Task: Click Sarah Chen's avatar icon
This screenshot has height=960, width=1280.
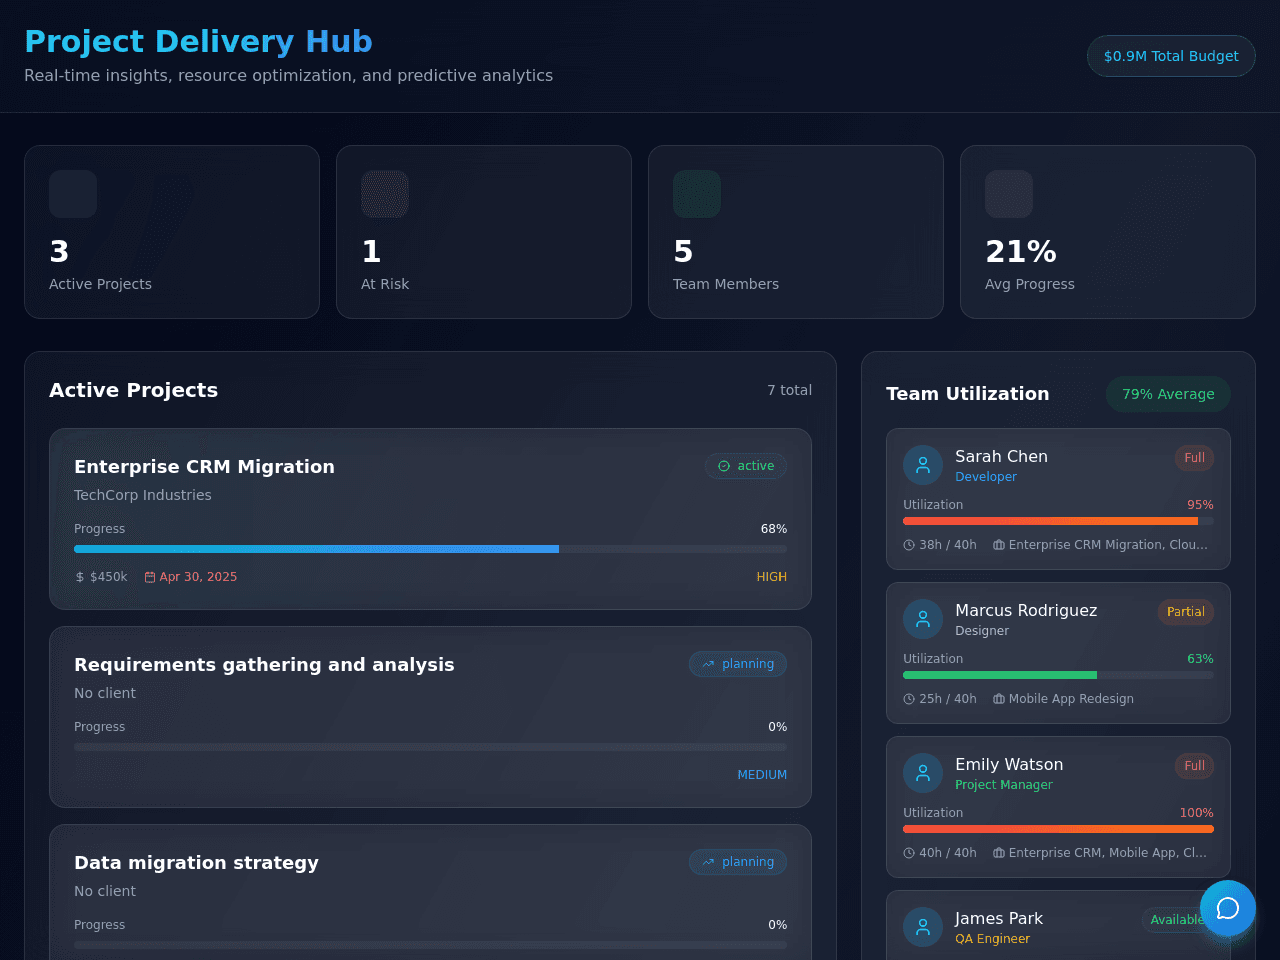Action: pos(923,465)
